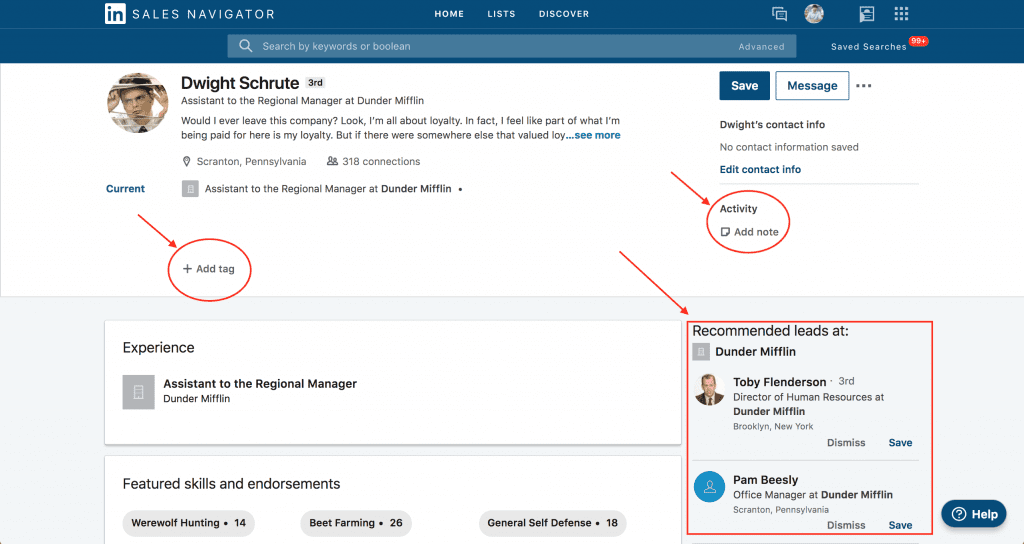
Task: Open the news feed icon in header
Action: 867,14
